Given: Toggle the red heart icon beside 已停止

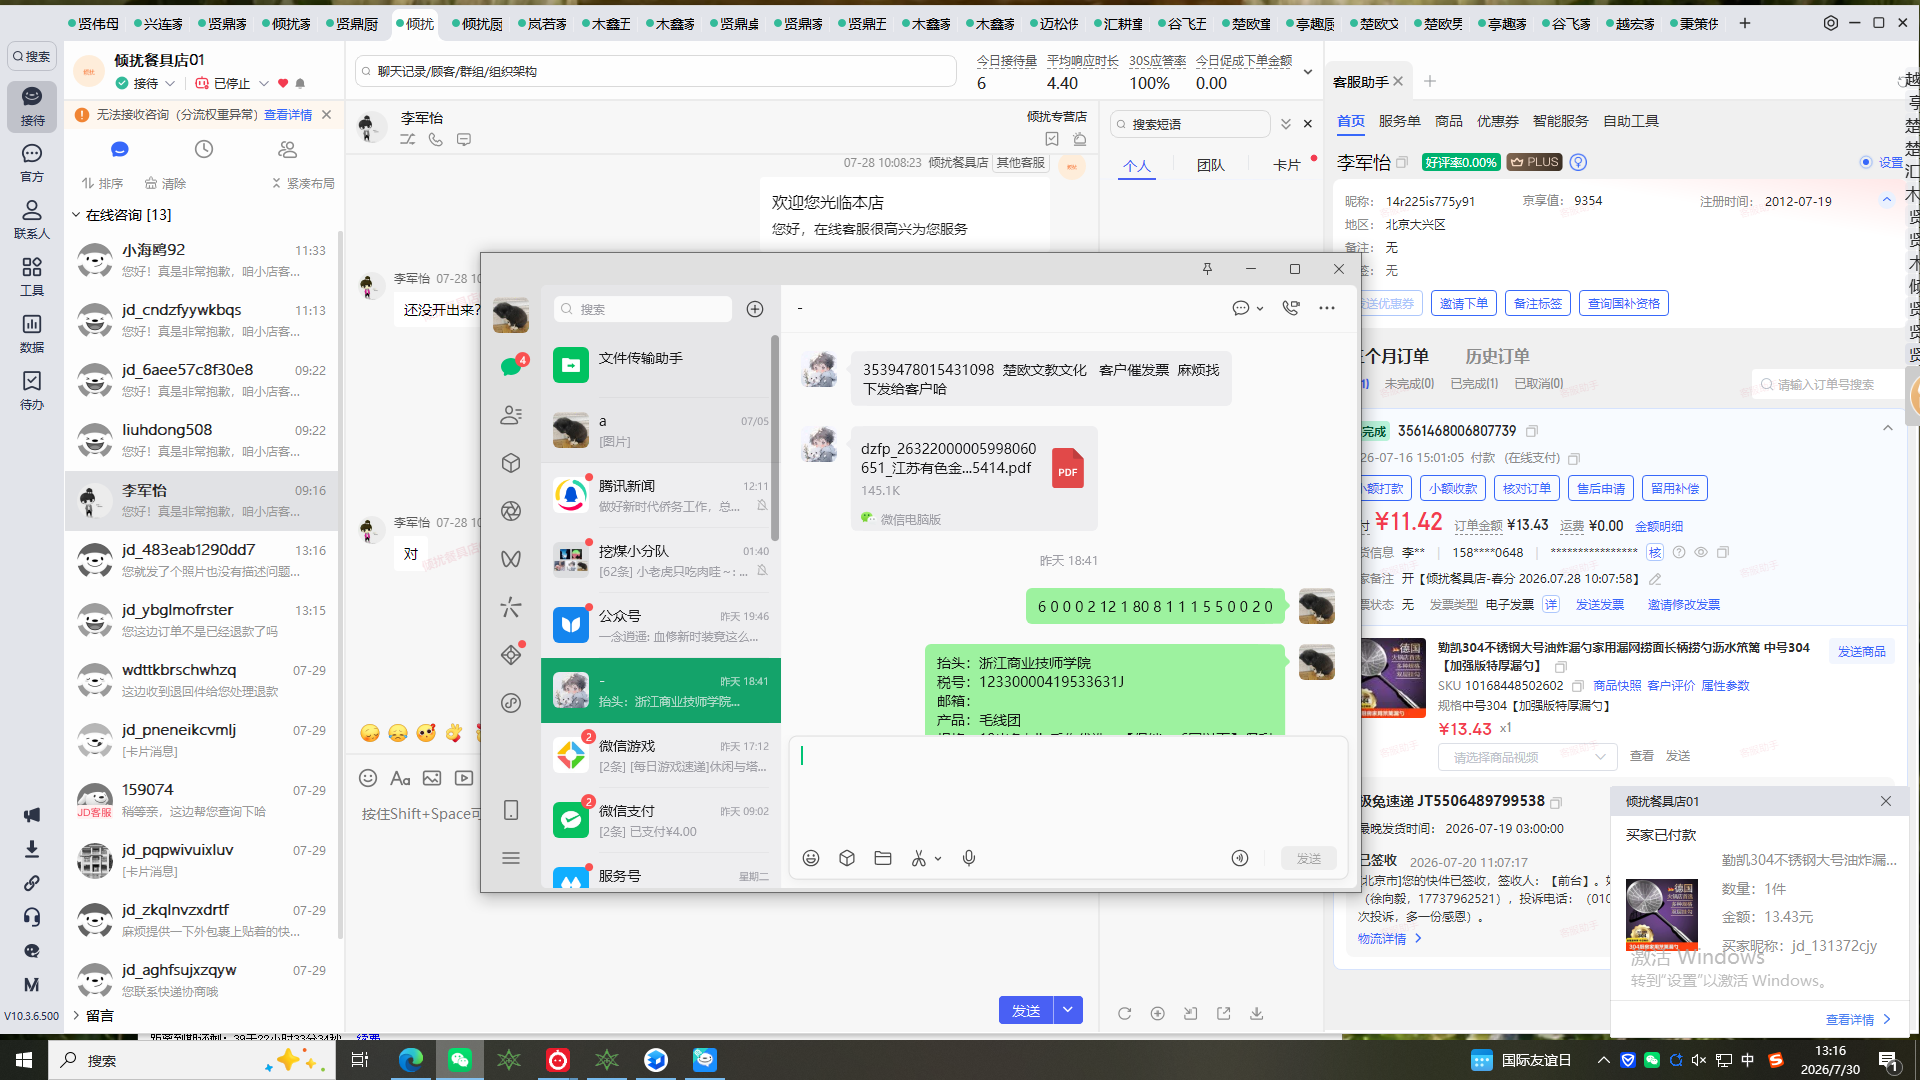Looking at the screenshot, I should pyautogui.click(x=283, y=84).
